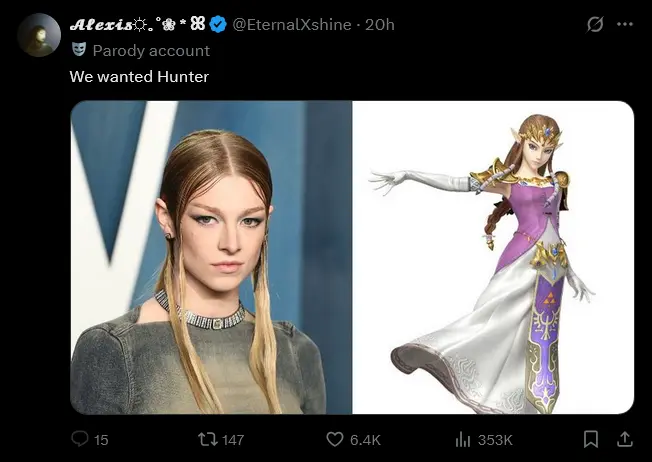Click the Parody account label

tap(151, 50)
